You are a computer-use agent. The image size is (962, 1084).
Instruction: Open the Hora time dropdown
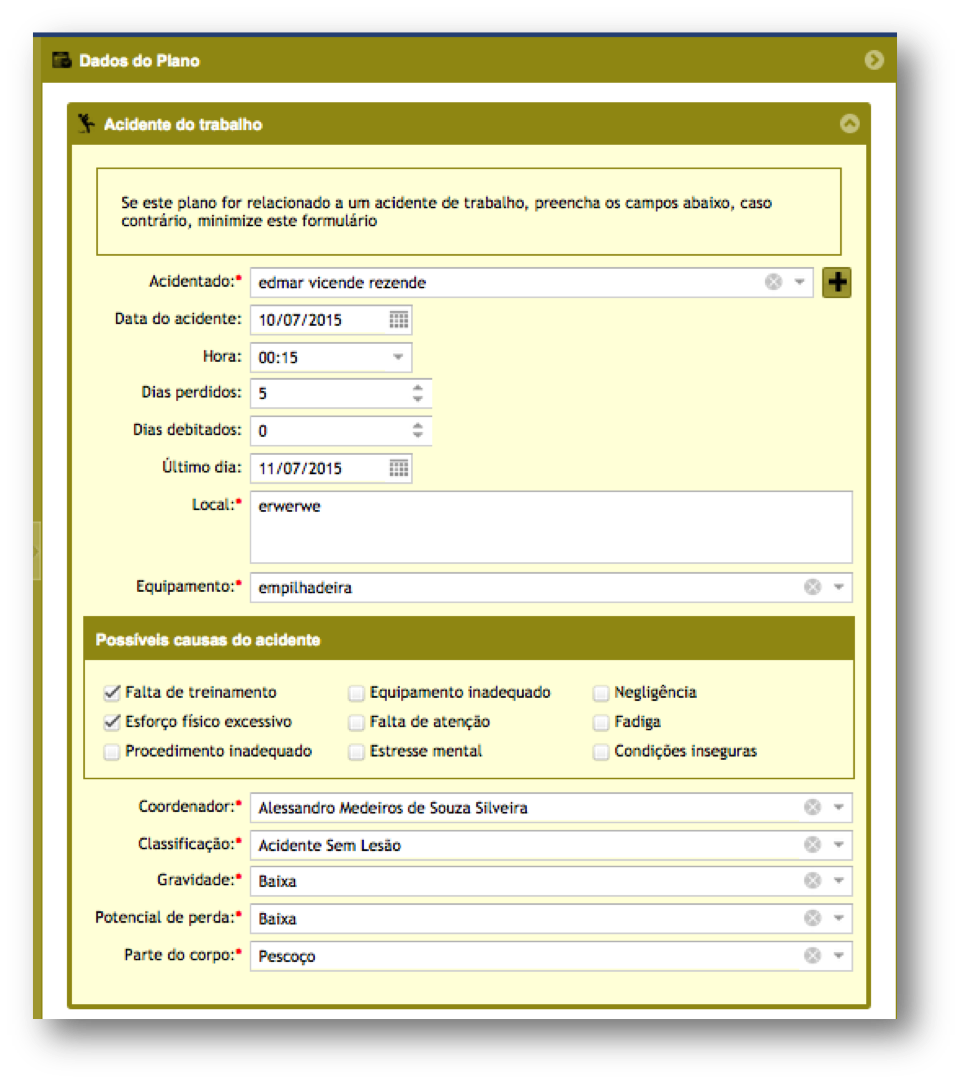398,357
